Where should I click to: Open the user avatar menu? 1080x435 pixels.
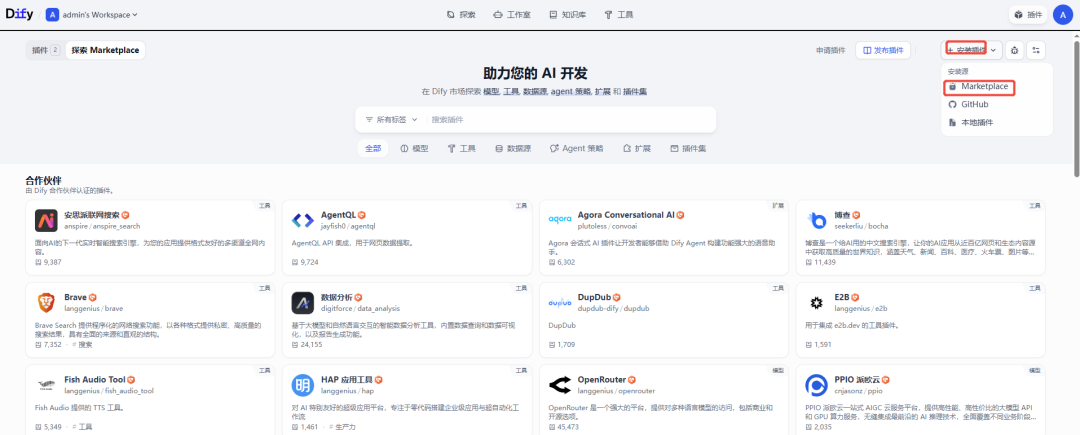pos(1063,14)
